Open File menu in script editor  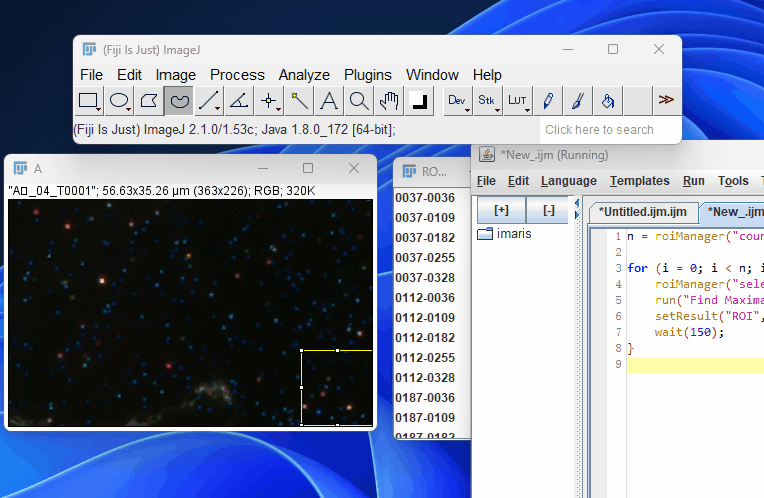486,181
